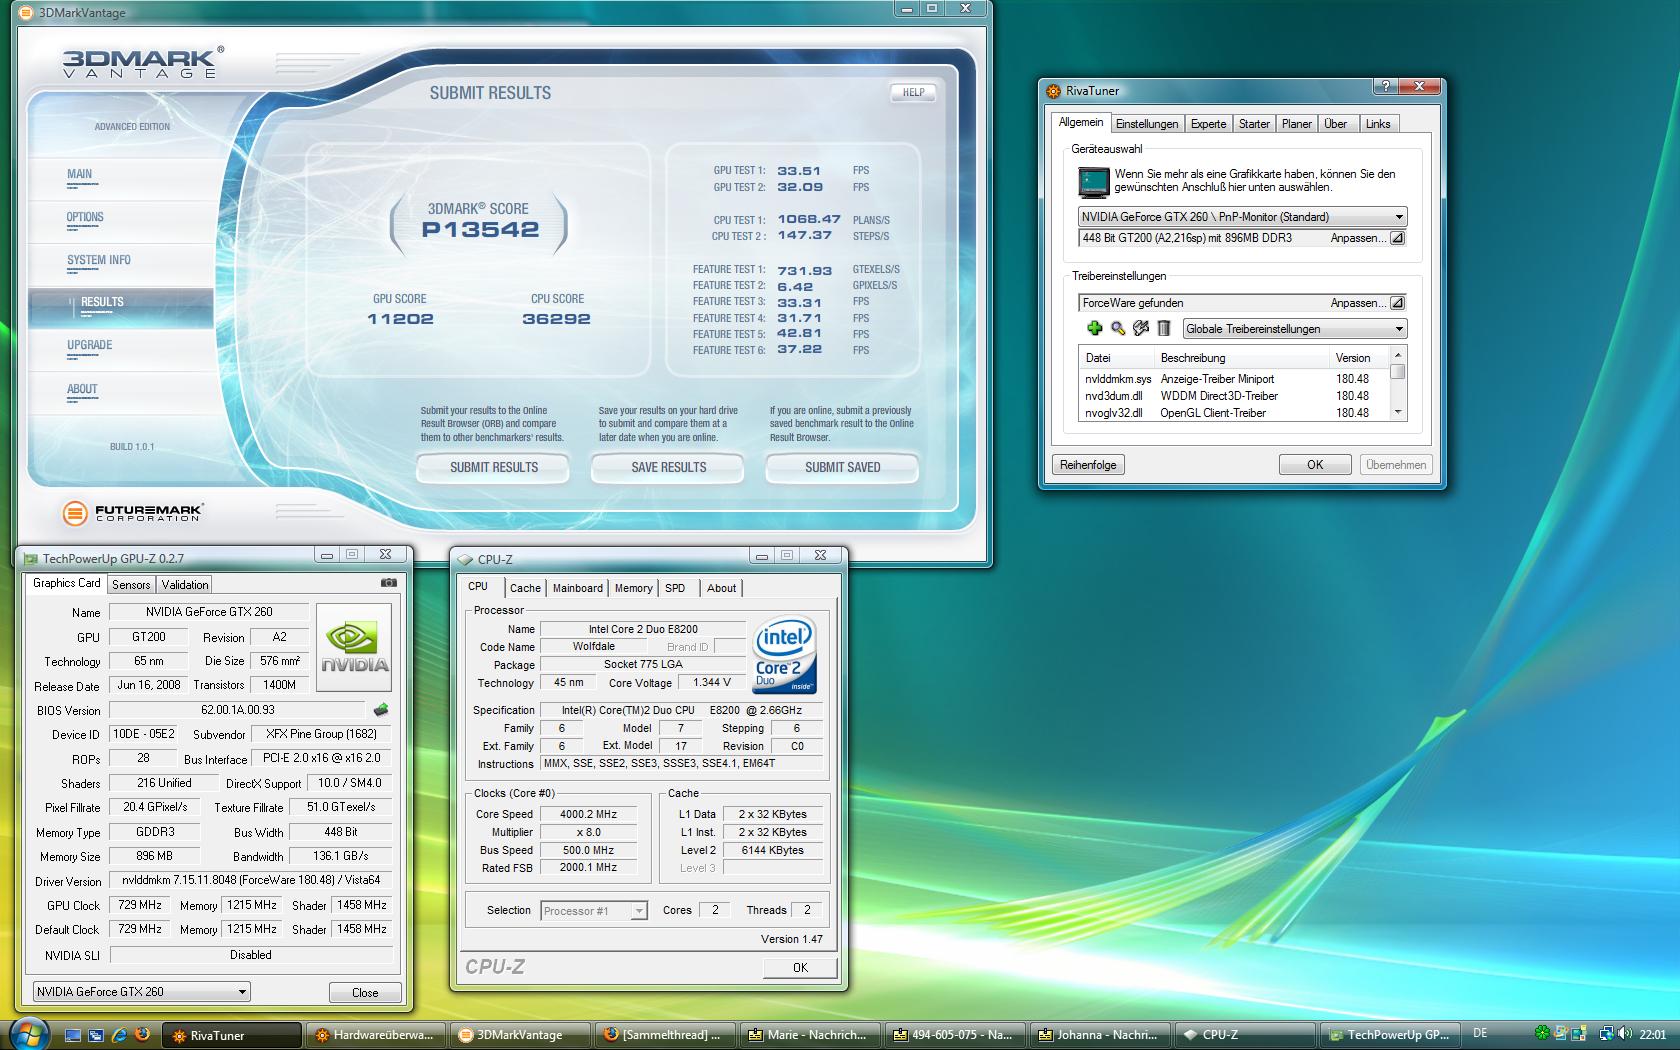
Task: Click the SAVE RESULTS button
Action: (668, 467)
